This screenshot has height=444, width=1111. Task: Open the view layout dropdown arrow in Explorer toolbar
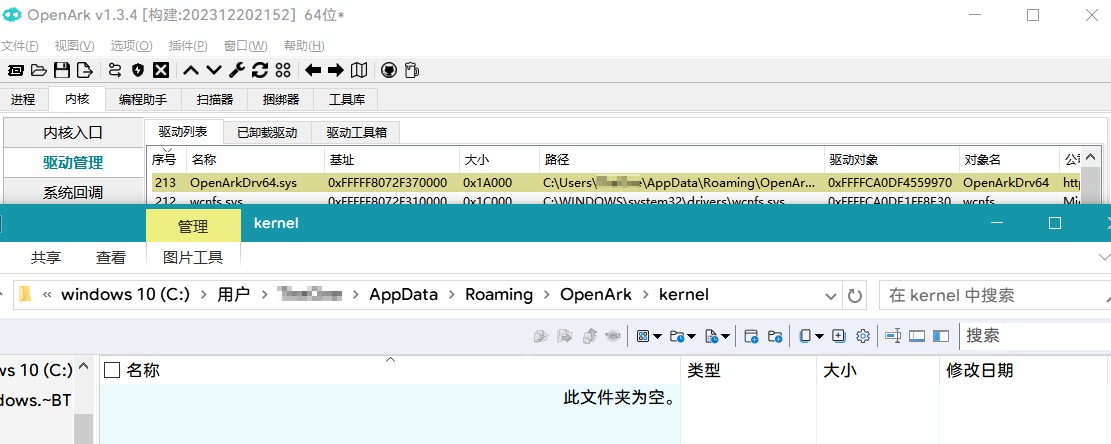coord(657,336)
